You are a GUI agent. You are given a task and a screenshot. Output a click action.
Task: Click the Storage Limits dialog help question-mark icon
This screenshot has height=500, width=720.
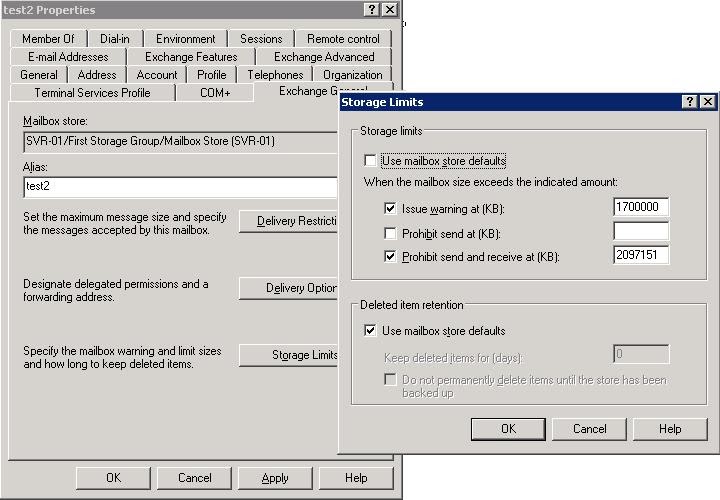coord(690,101)
